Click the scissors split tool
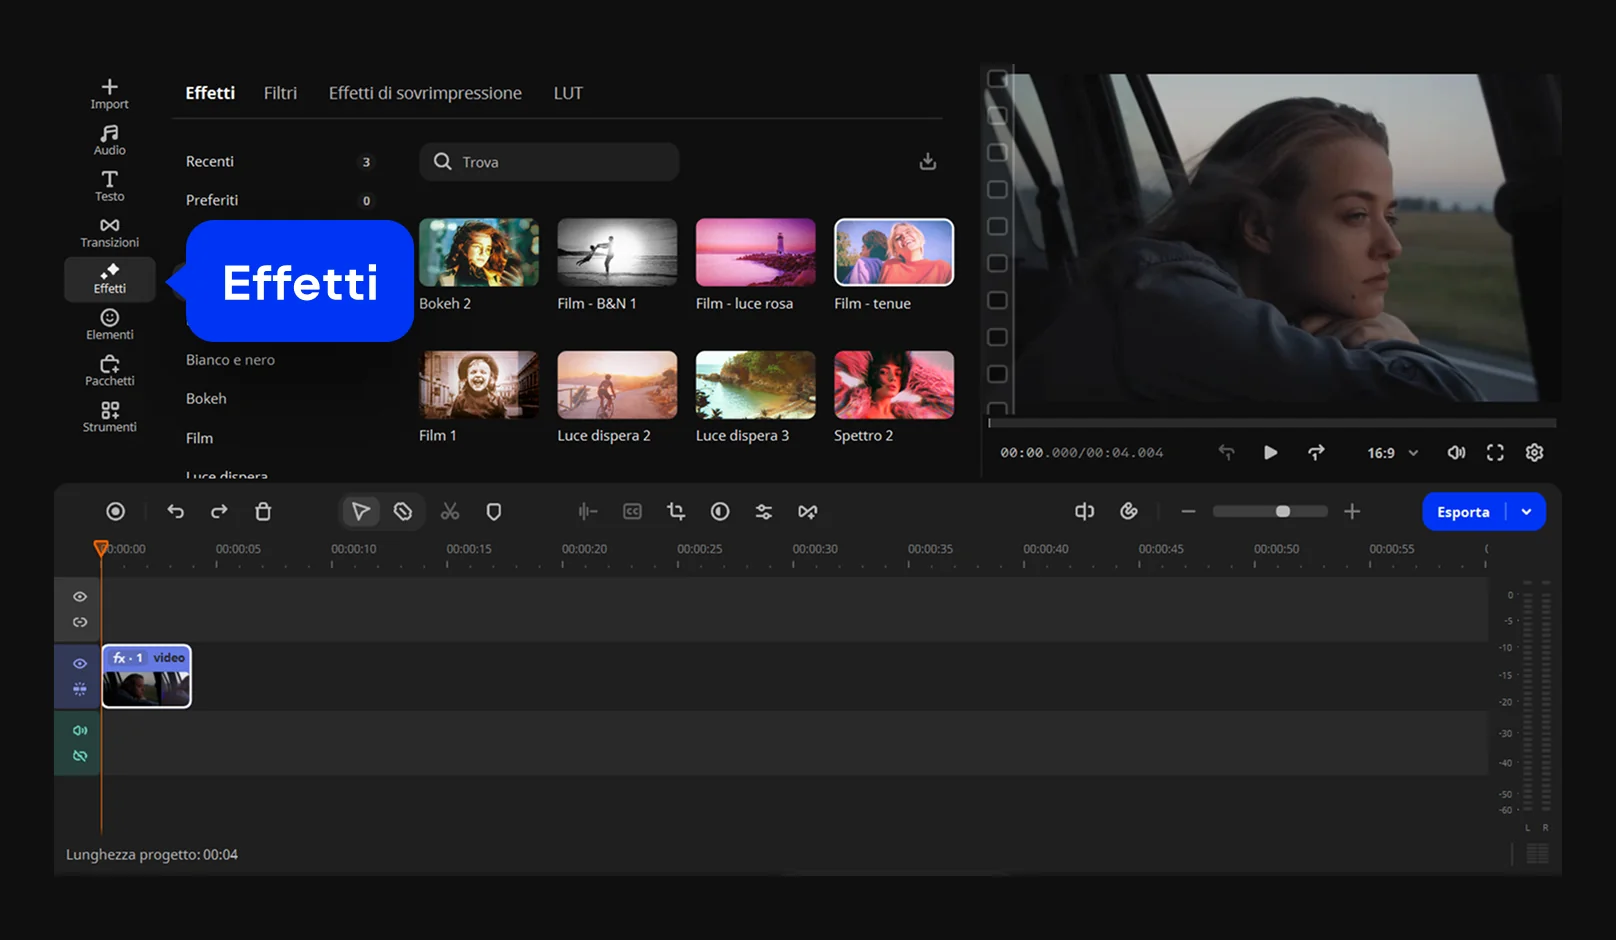This screenshot has width=1616, height=940. [450, 511]
